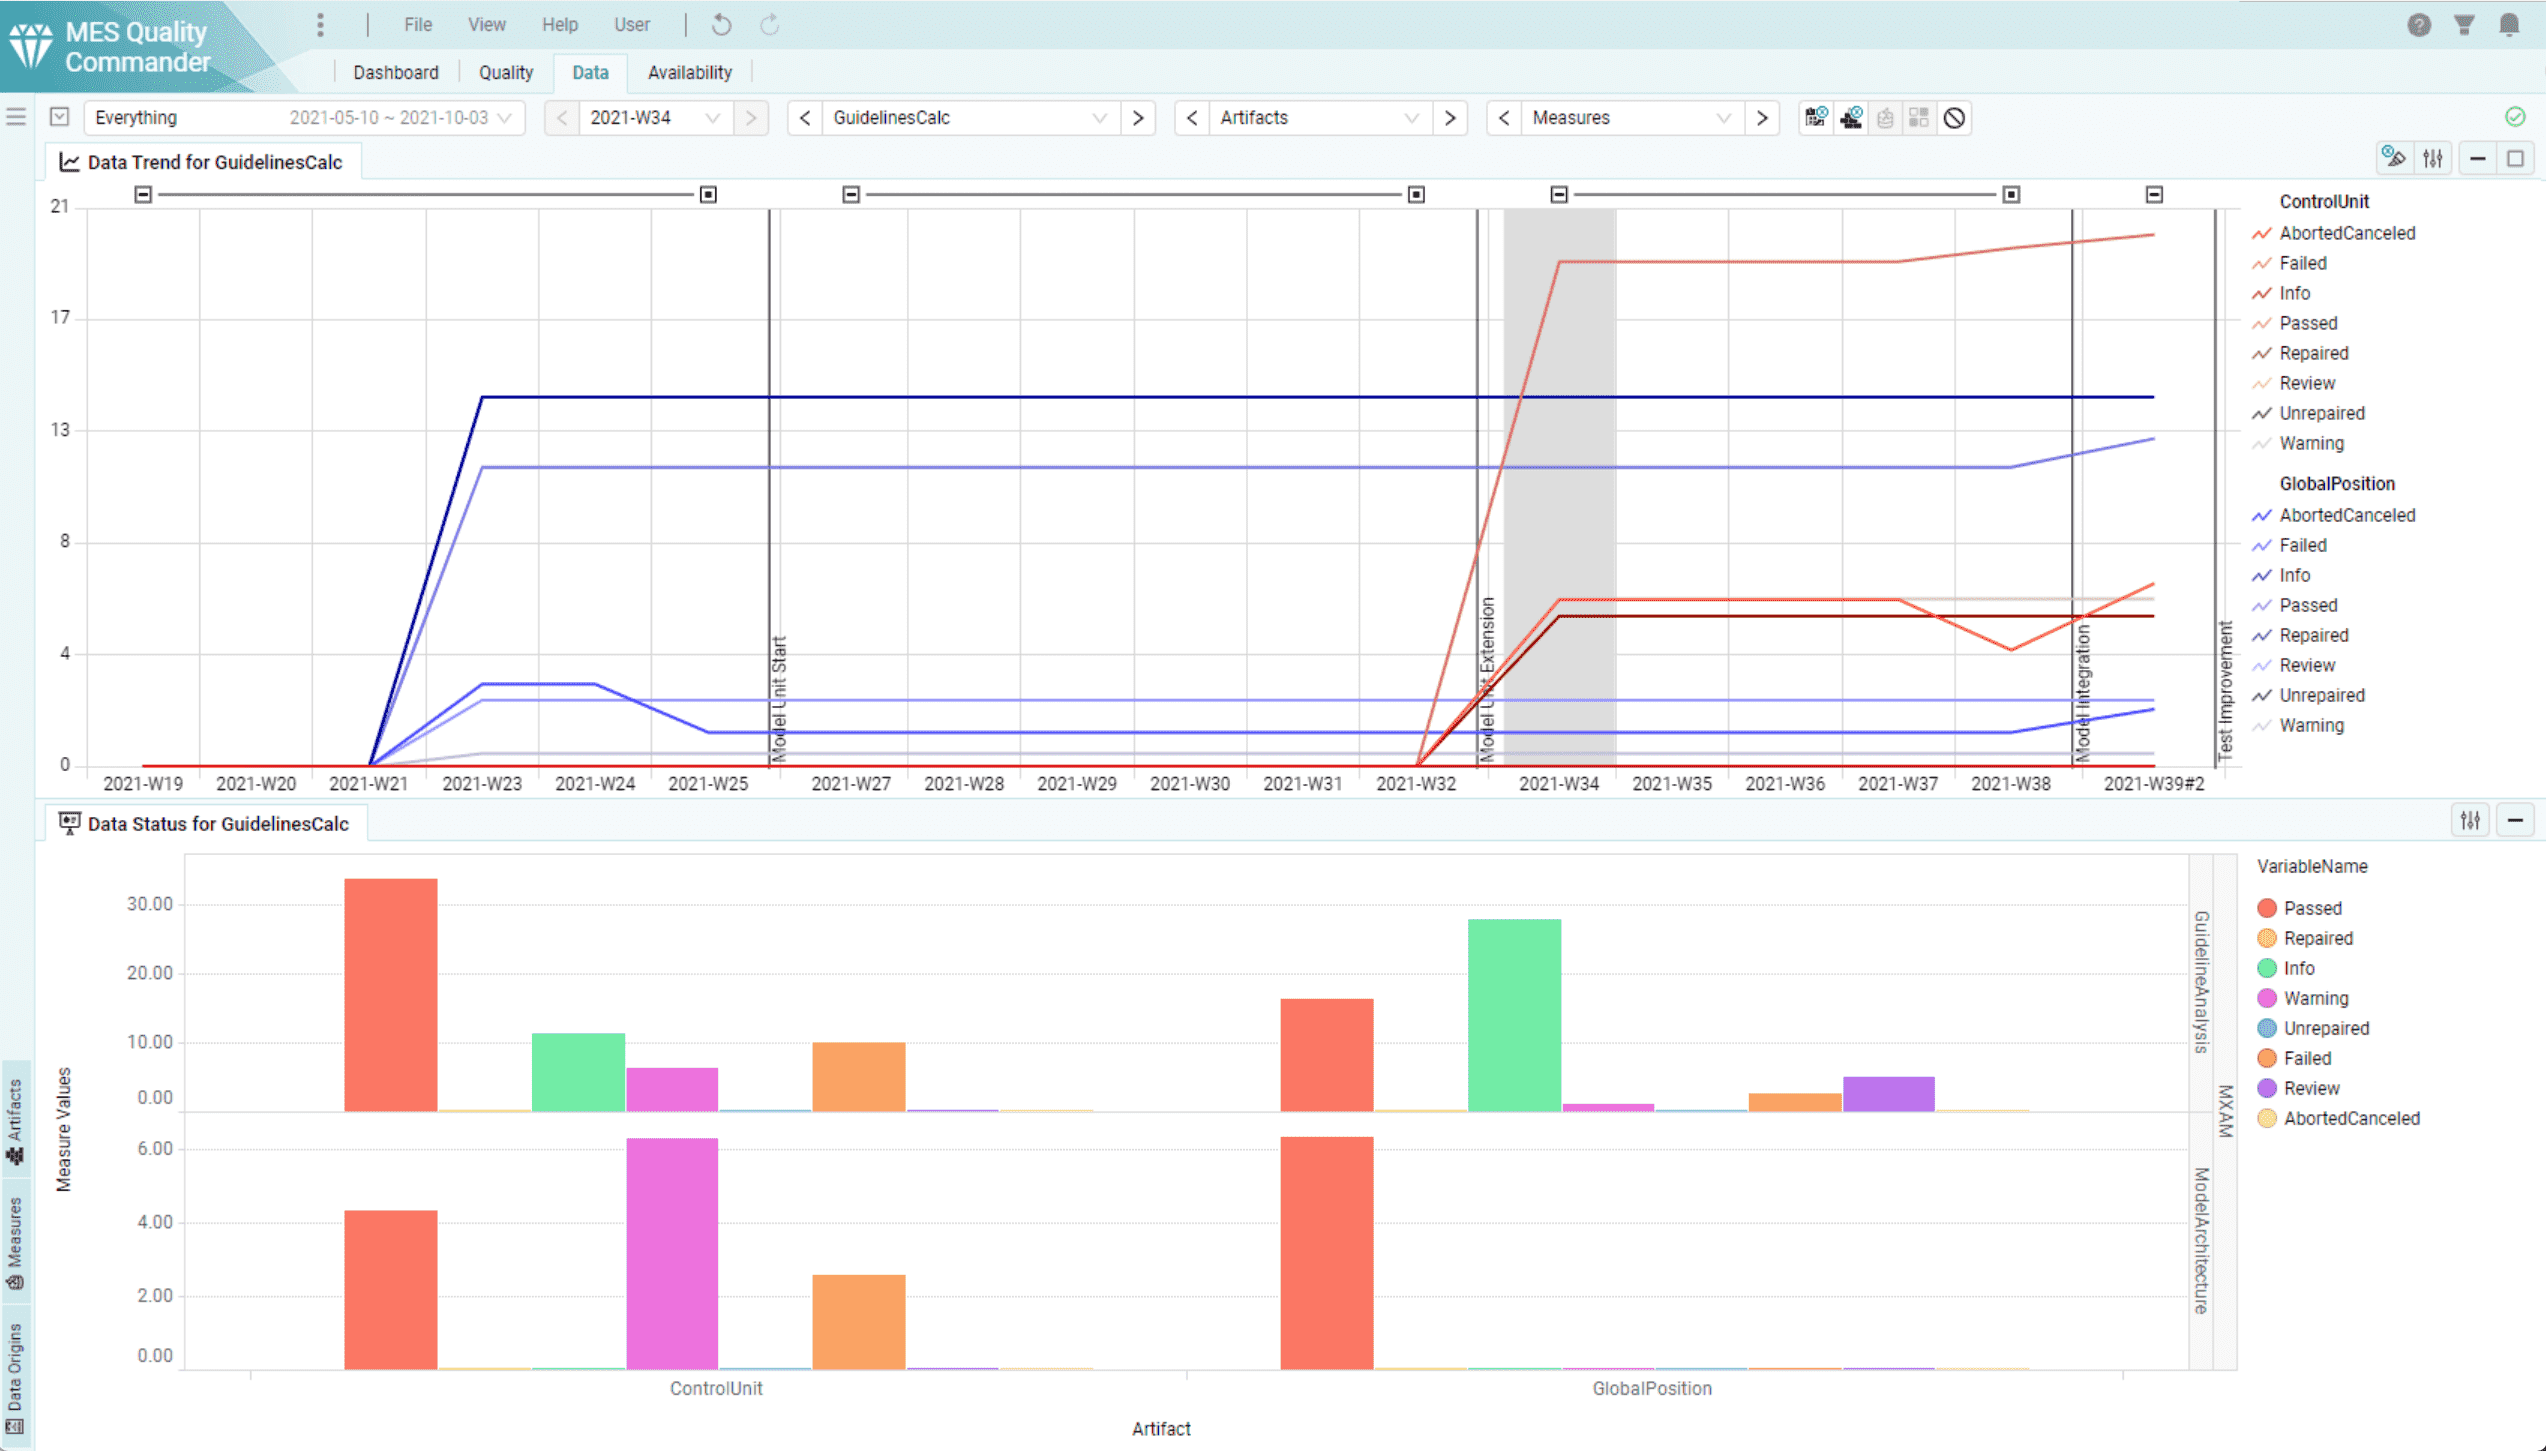Open Data Trend chart settings sliders
Image resolution: width=2546 pixels, height=1451 pixels.
click(2433, 158)
